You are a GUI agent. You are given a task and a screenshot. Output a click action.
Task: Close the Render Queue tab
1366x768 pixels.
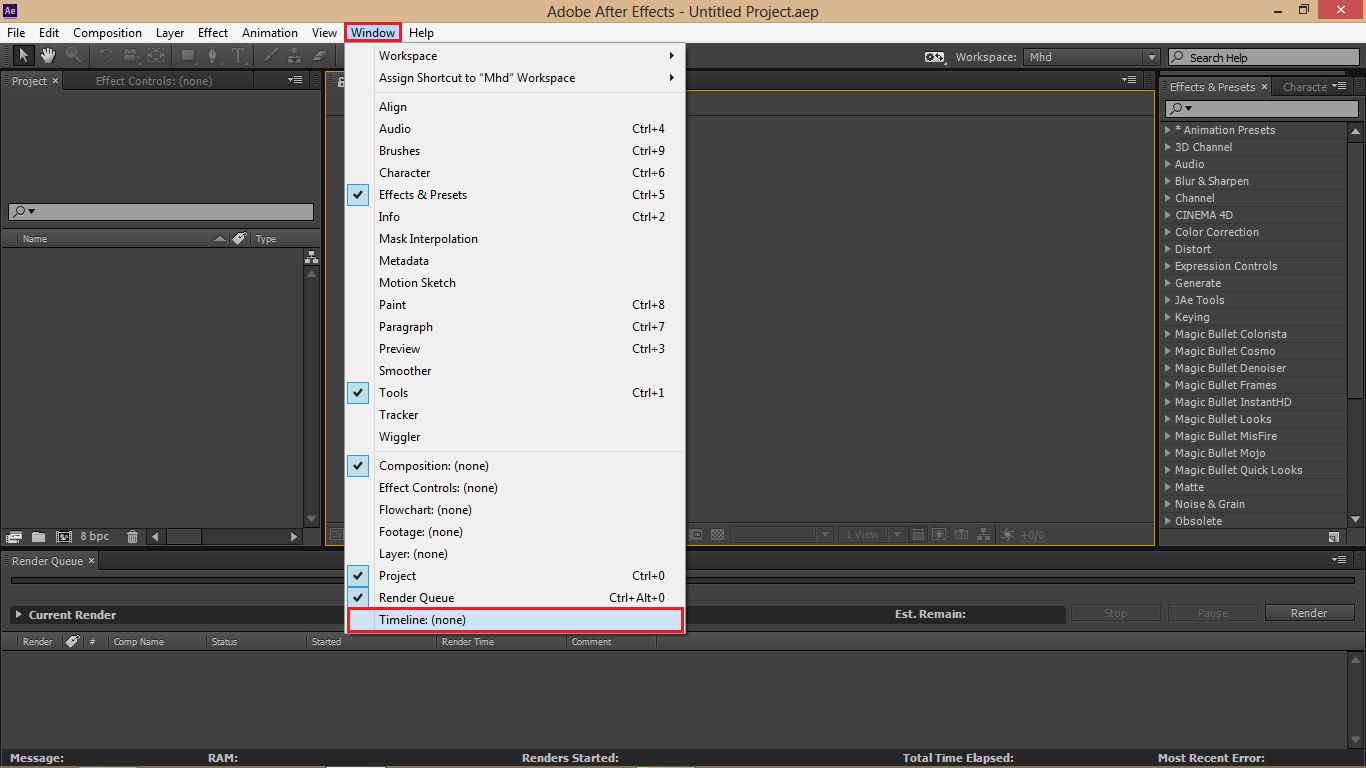91,561
